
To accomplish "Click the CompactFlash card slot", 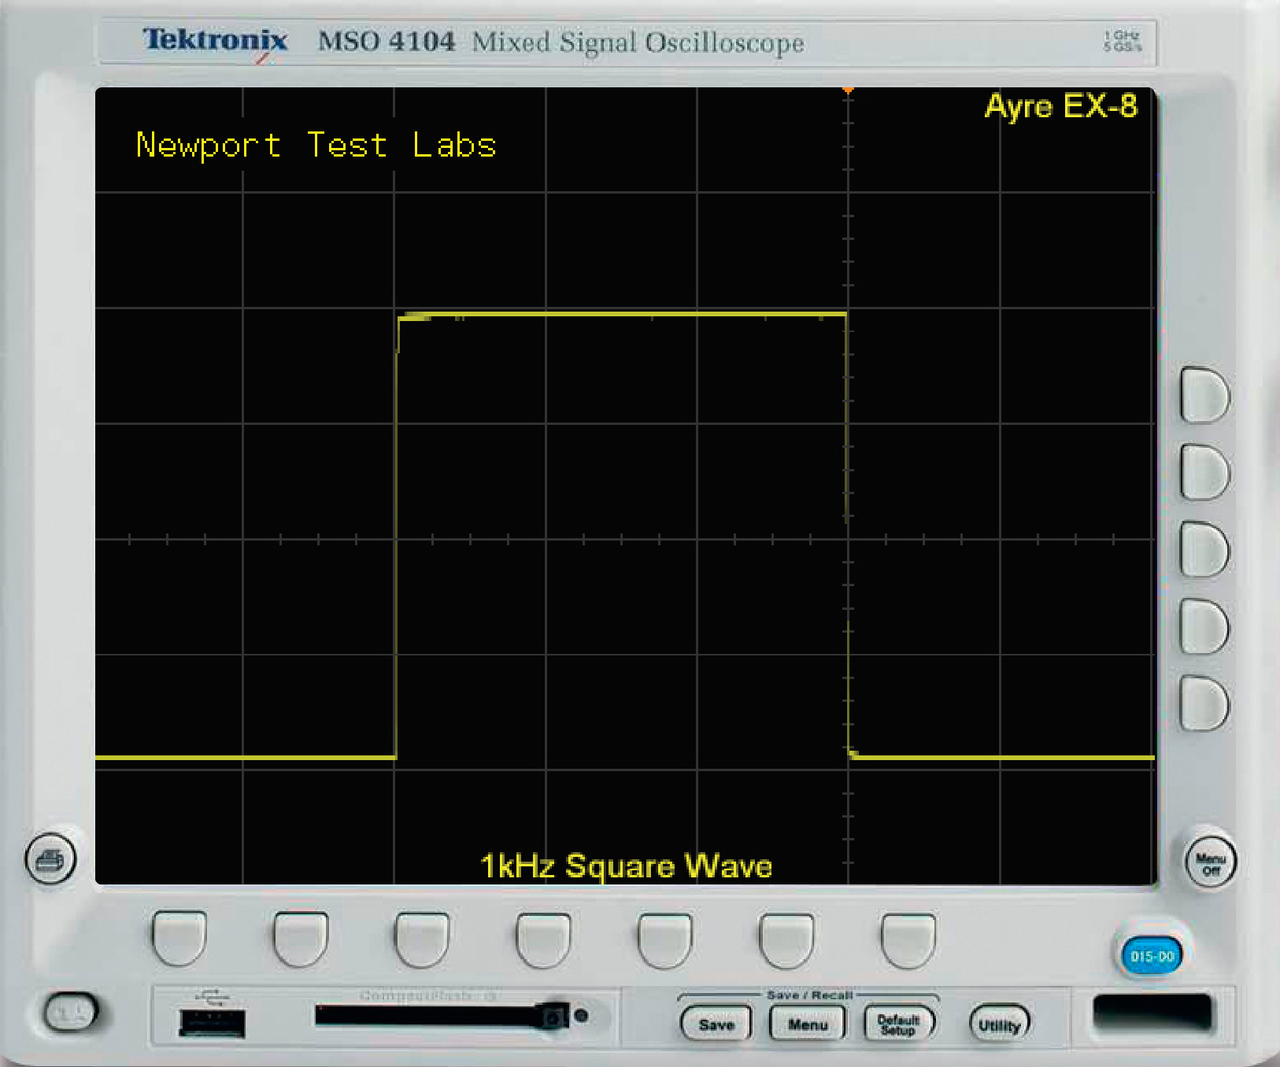I will coord(428,1016).
